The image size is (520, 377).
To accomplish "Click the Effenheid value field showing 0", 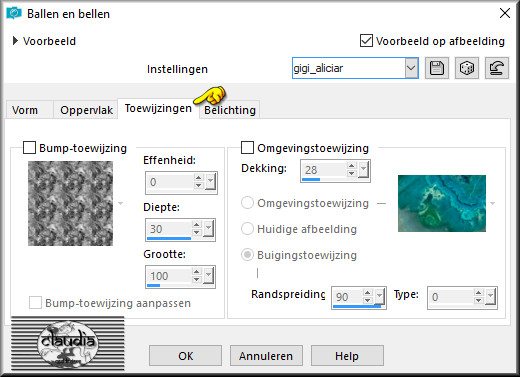I will (169, 182).
